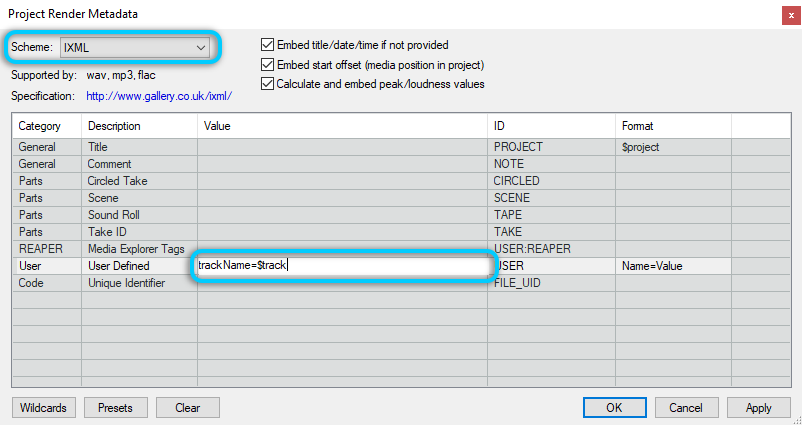Confirm with the OK button
Screen dimensions: 802x425
(613, 408)
